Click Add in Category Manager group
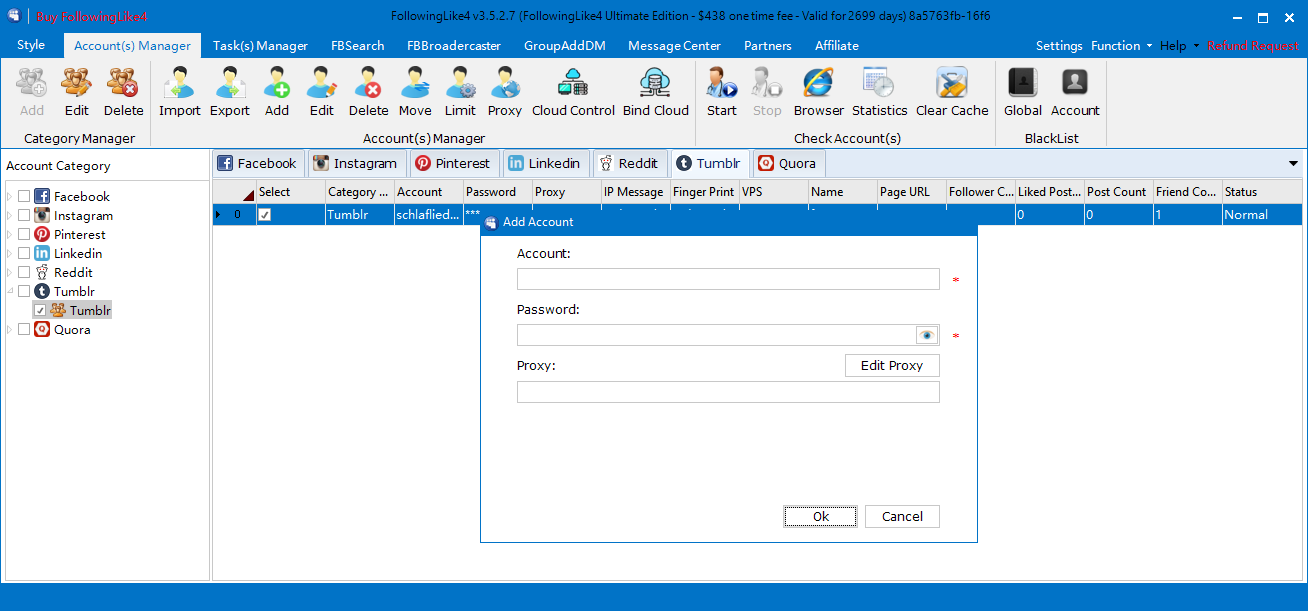The image size is (1308, 611). pos(32,92)
